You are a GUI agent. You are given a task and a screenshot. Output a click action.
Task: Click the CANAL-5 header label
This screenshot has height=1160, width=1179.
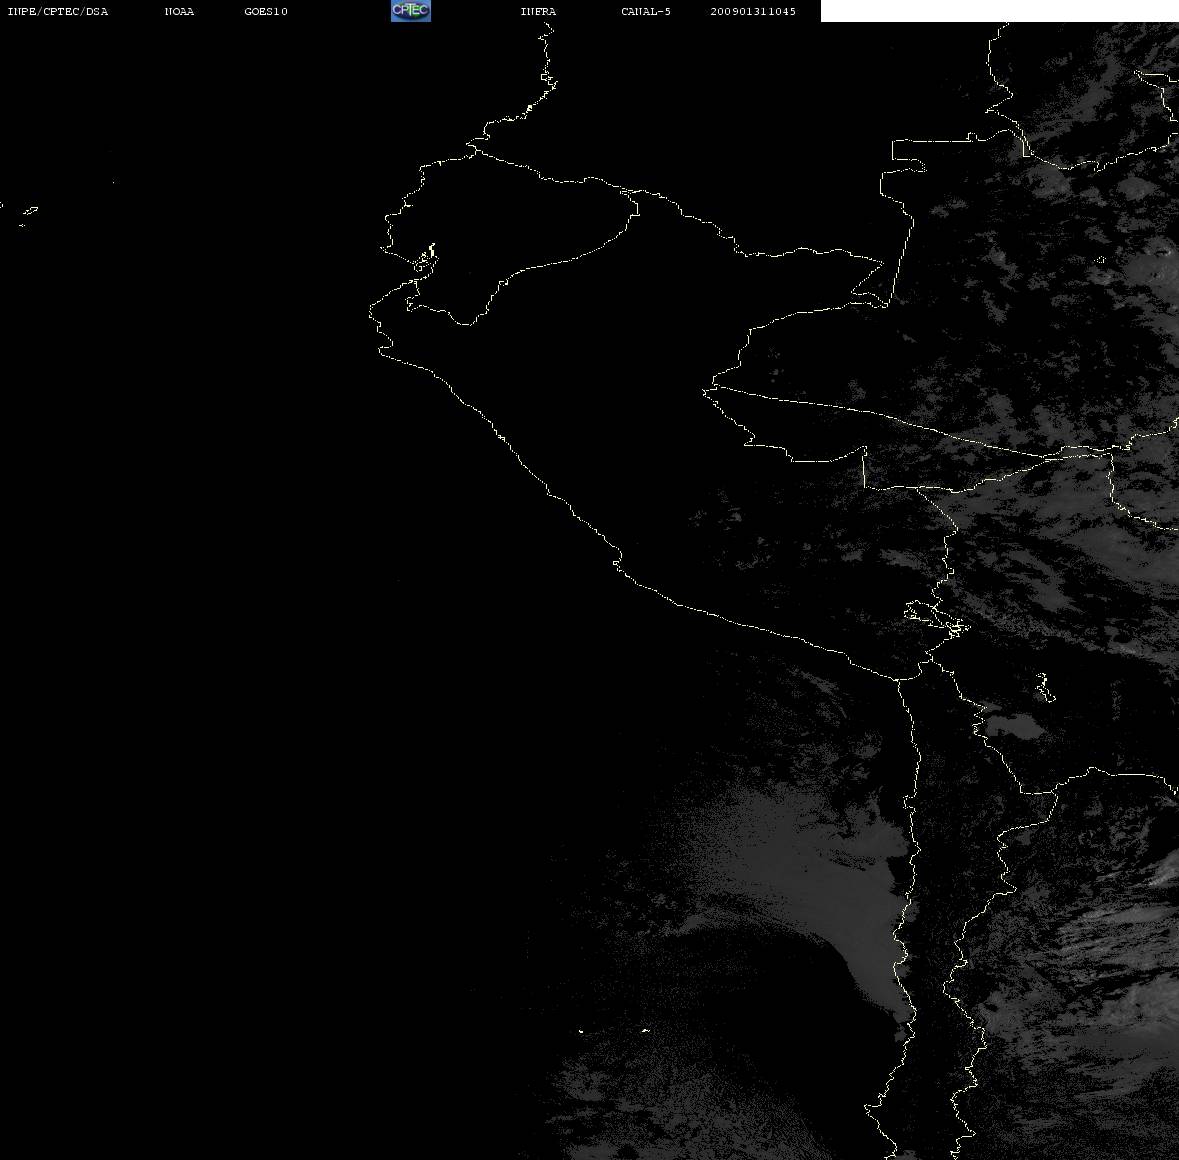pyautogui.click(x=646, y=11)
